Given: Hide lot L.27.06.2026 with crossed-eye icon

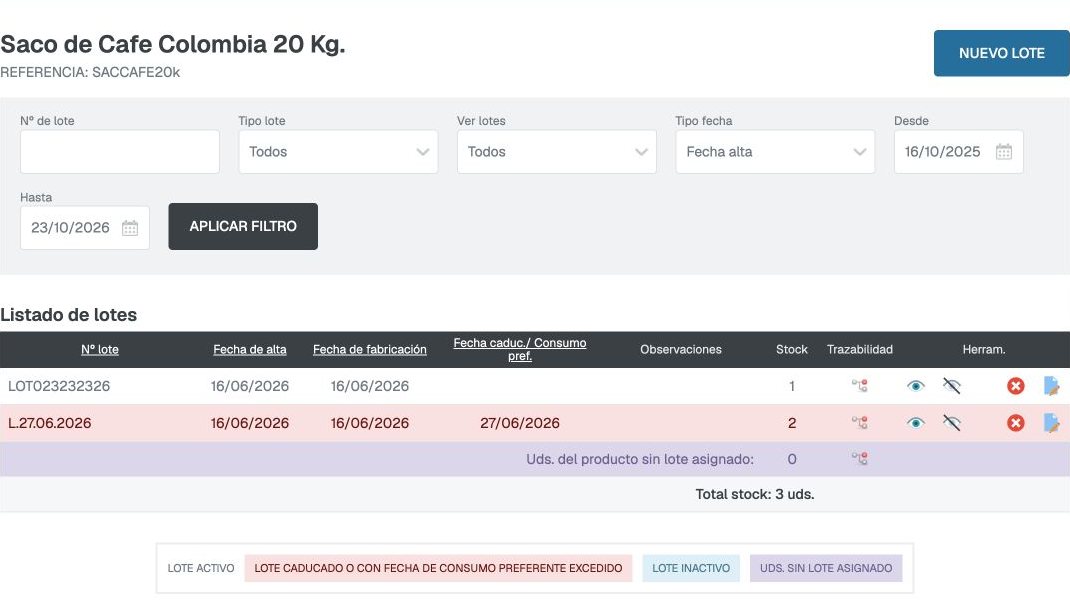Looking at the screenshot, I should pos(951,423).
